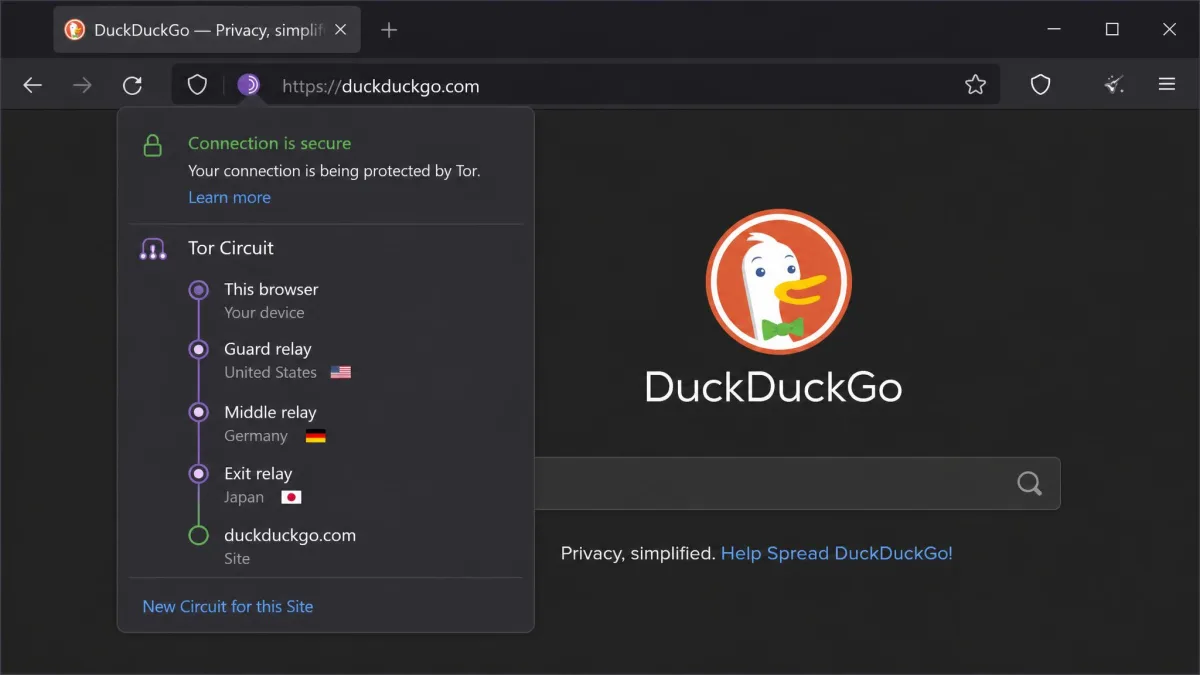Click the New Identity broom icon
1200x675 pixels.
[x=1114, y=85]
